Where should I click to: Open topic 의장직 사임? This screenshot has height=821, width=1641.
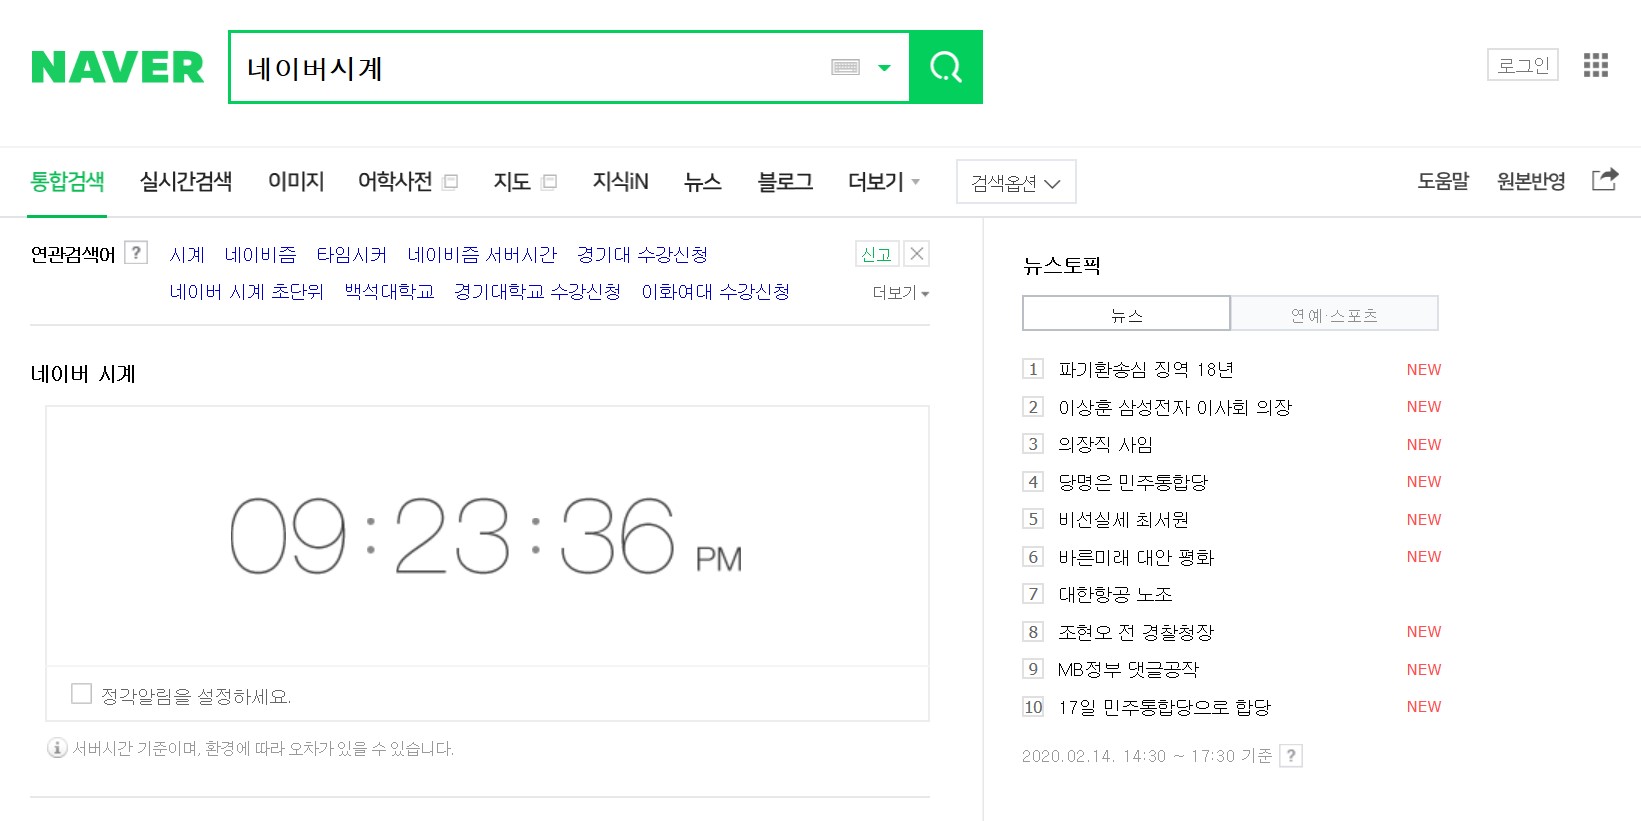pos(1106,445)
